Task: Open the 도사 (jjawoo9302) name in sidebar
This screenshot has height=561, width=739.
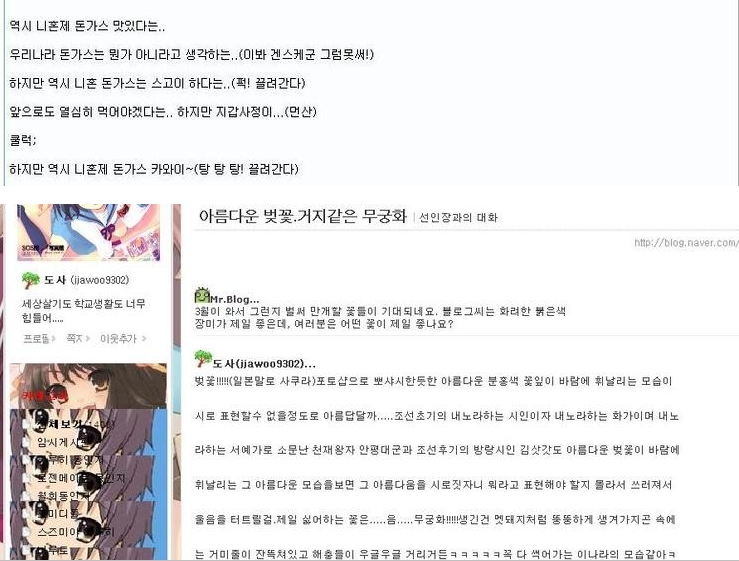Action: (86, 280)
